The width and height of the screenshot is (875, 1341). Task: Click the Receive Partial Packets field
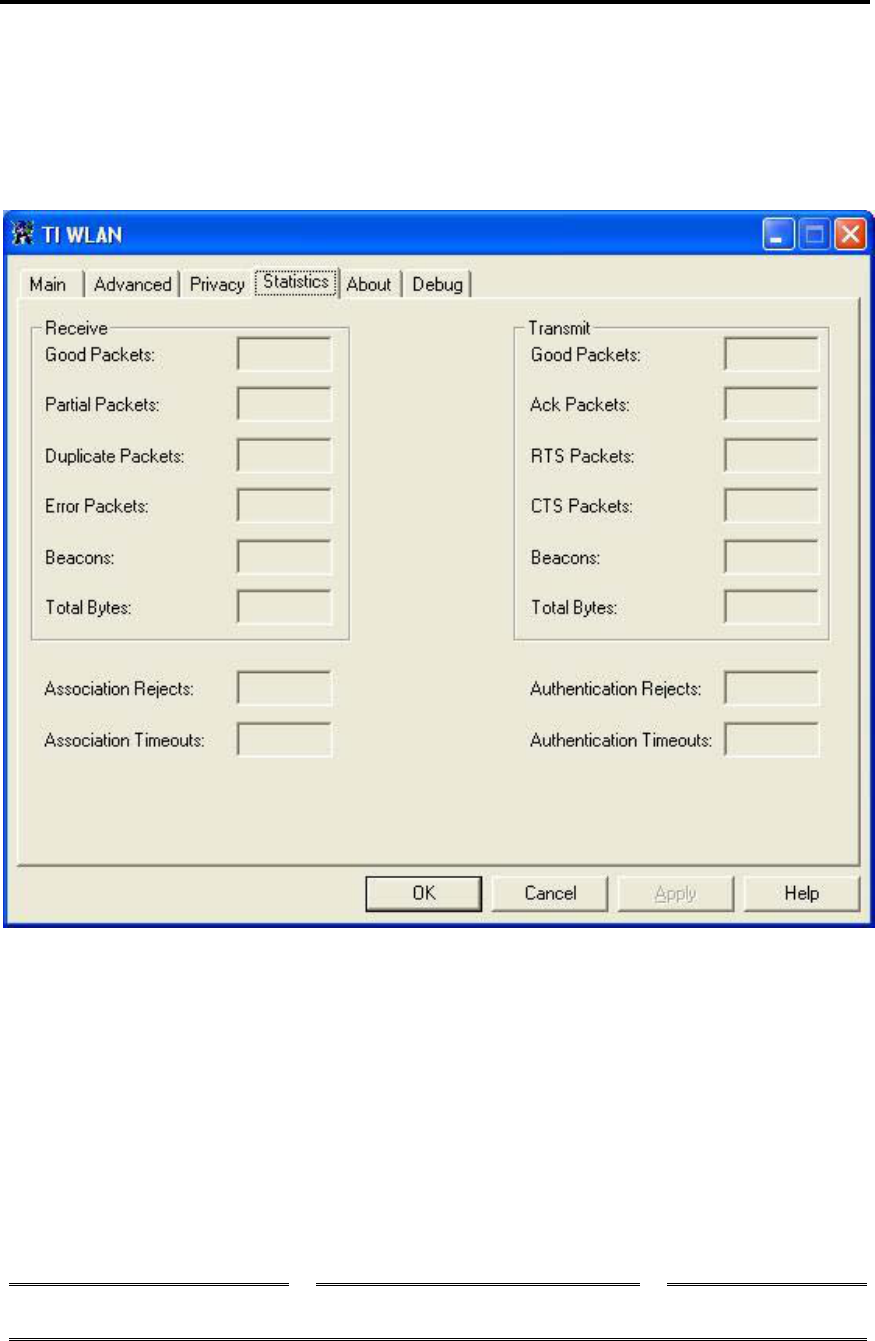click(x=284, y=405)
